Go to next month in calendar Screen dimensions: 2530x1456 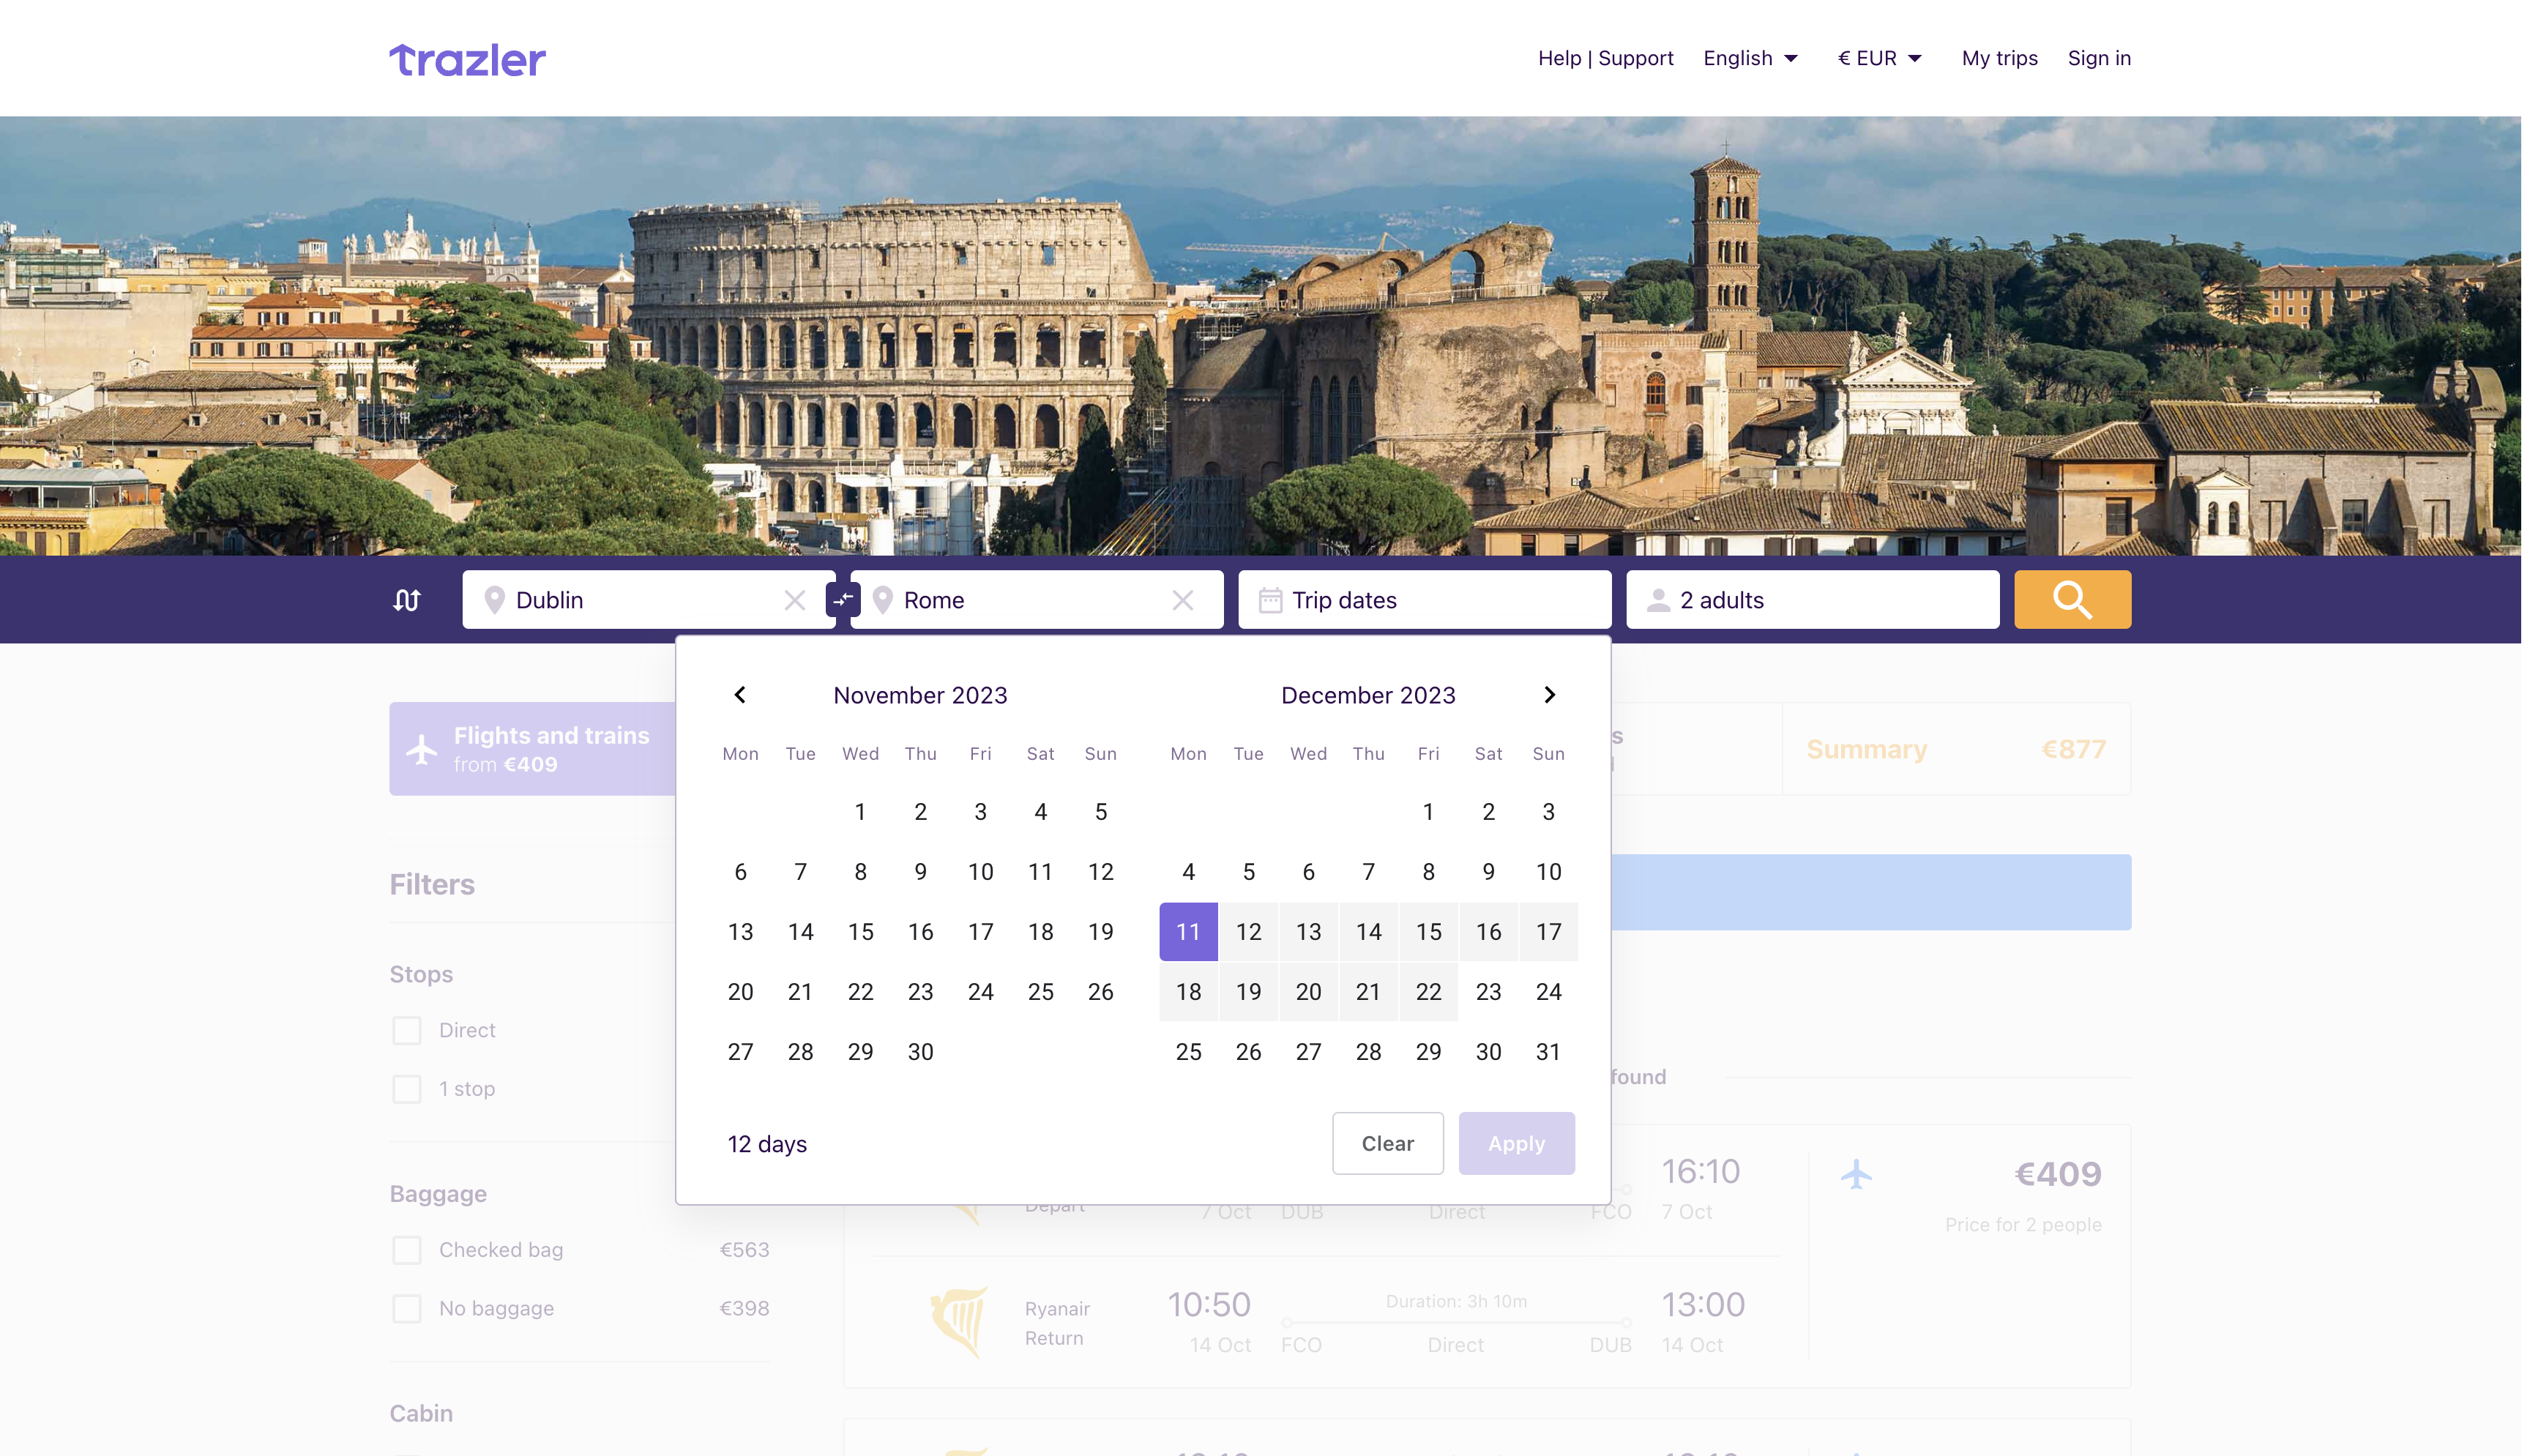pyautogui.click(x=1549, y=694)
